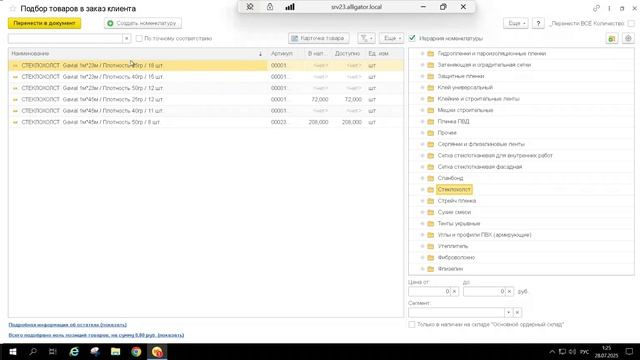This screenshot has width=640, height=360.
Task: Select the 'Сухие смеси' folder
Action: point(454,212)
